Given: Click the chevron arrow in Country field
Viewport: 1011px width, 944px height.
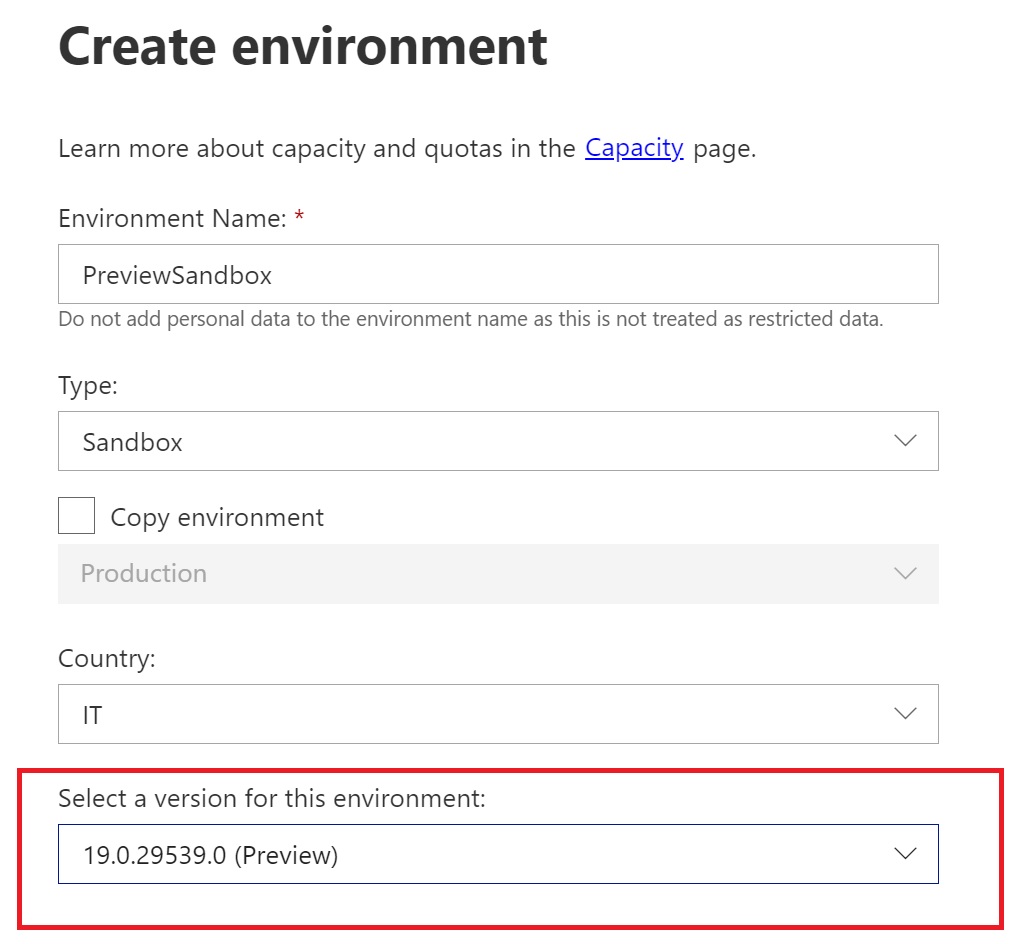Looking at the screenshot, I should tap(905, 715).
